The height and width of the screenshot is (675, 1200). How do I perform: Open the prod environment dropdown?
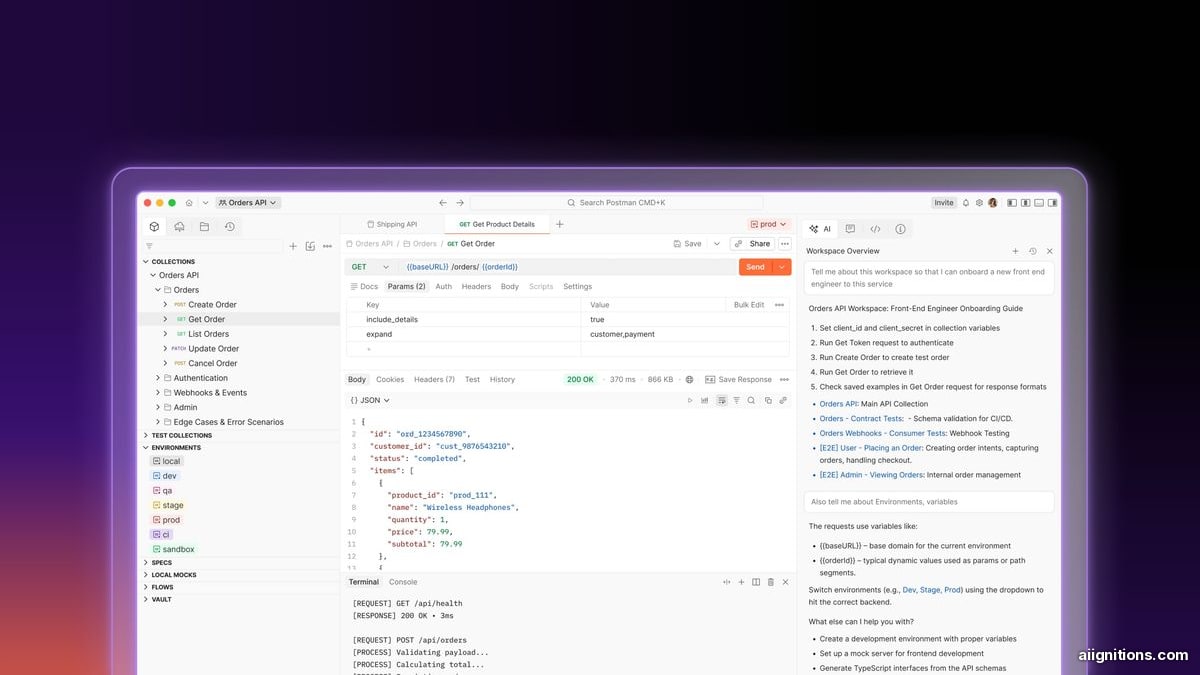[x=769, y=224]
